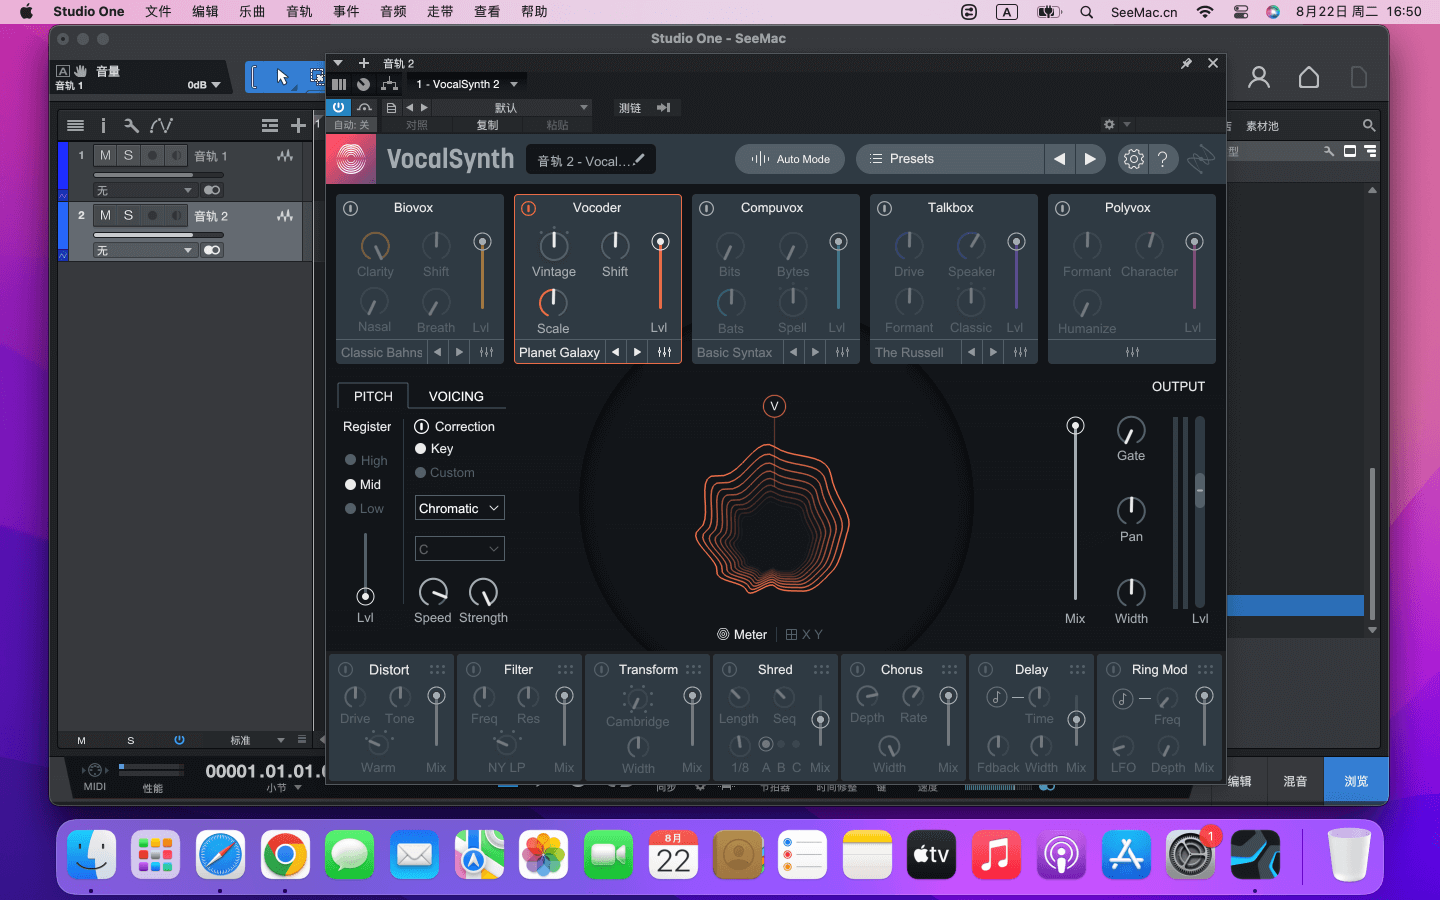Open the 音轨 menu in menu bar

(x=299, y=12)
